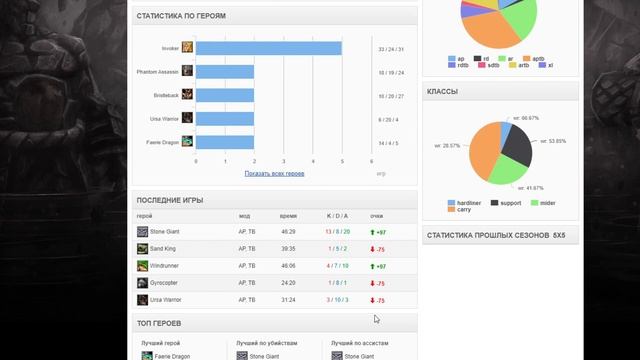640x360 pixels.
Task: Select the sdtb legend swatch
Action: [482, 65]
